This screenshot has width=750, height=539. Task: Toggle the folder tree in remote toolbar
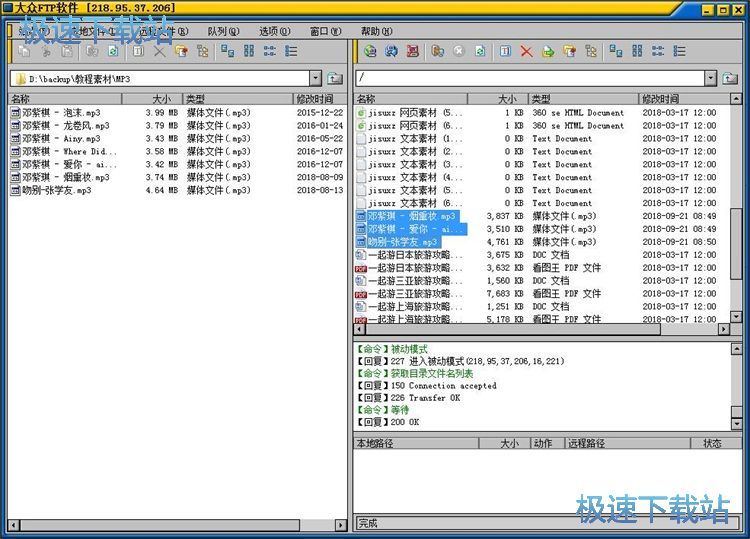click(x=591, y=51)
